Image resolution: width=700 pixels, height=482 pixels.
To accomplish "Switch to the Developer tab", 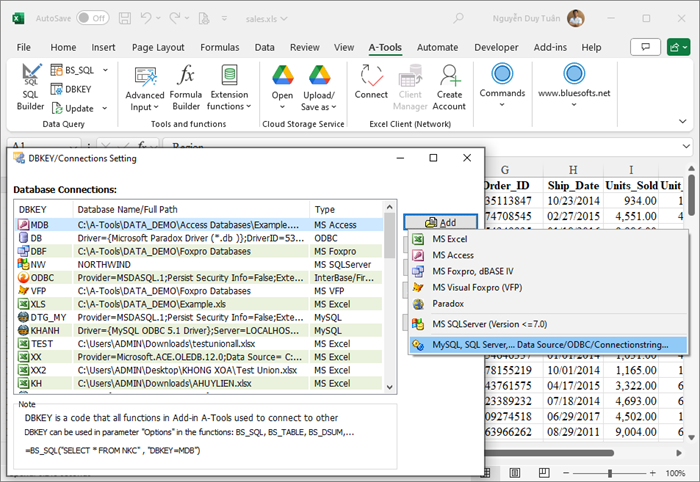I will [x=496, y=47].
